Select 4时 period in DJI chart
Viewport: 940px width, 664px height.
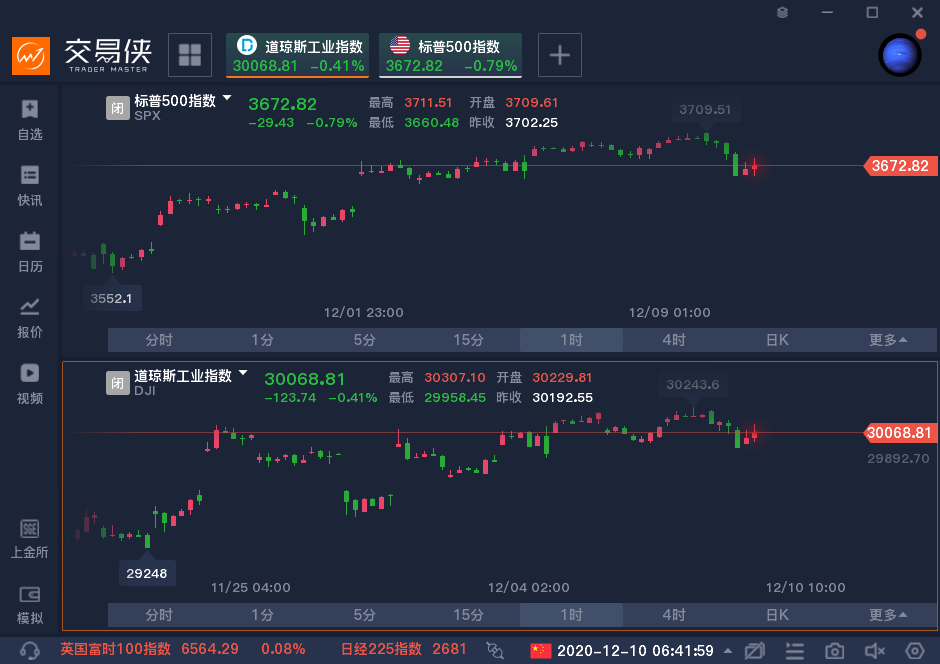click(674, 615)
